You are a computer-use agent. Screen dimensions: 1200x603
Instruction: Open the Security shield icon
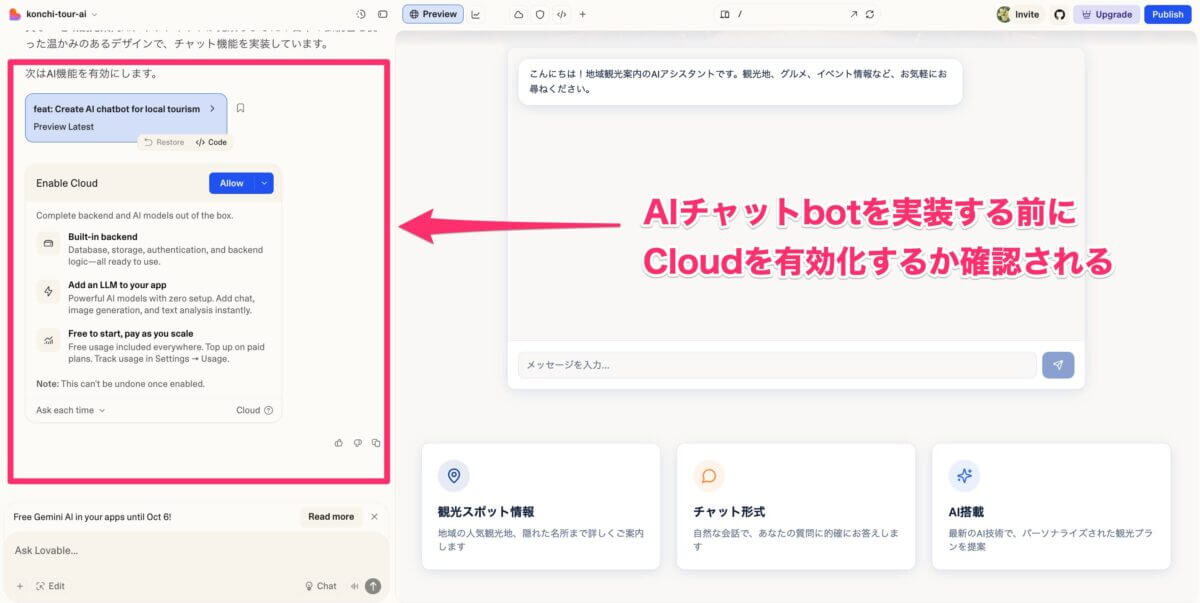tap(540, 15)
